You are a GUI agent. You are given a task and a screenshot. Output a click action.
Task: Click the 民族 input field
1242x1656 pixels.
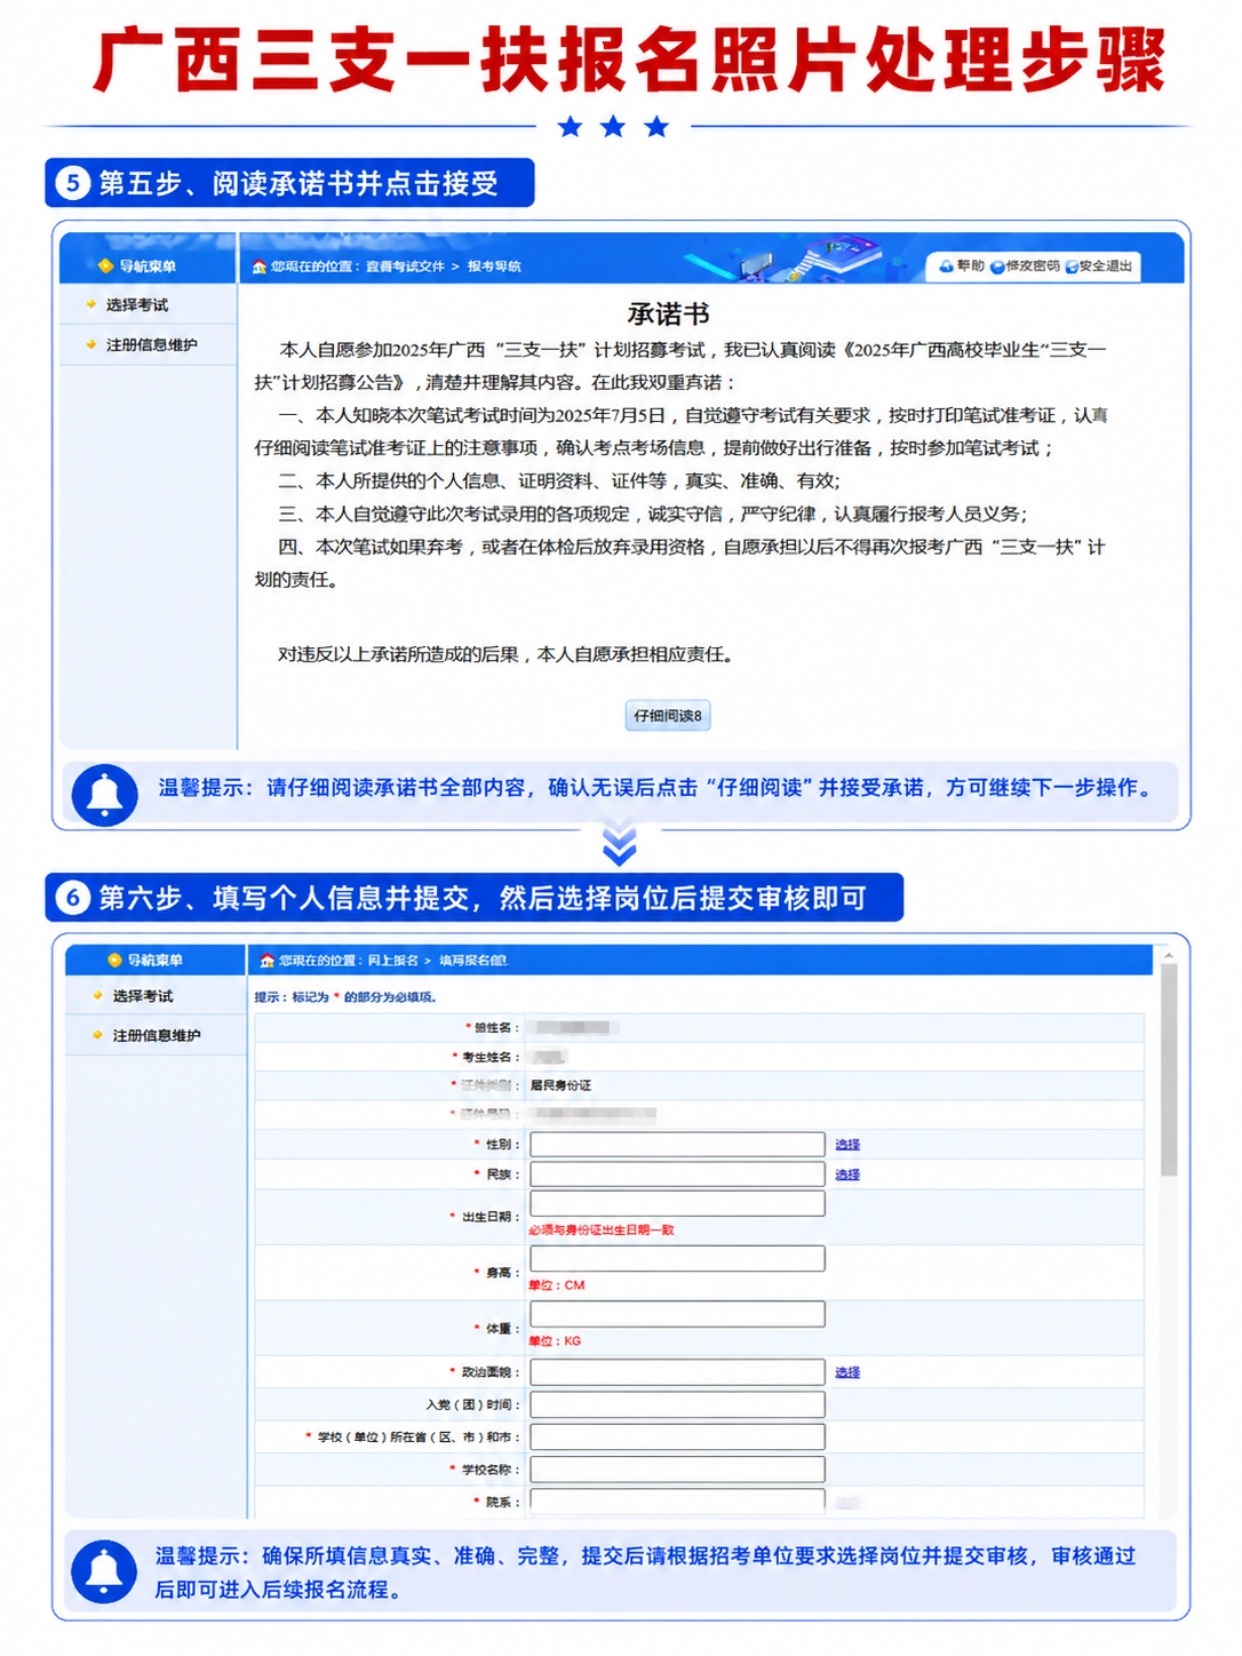click(677, 1174)
